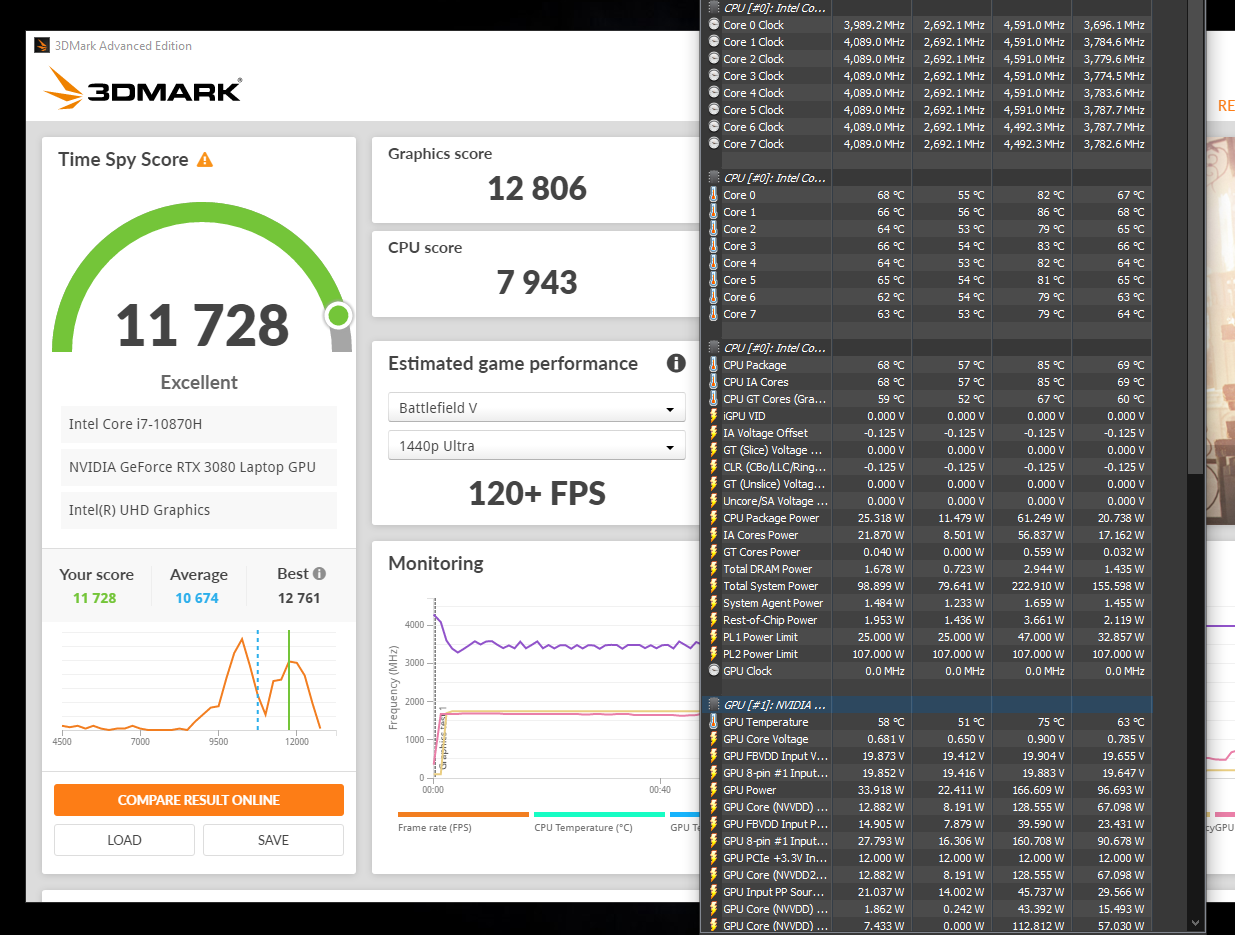This screenshot has width=1235, height=935.
Task: Click the lightning icon for IA Voltage Offset
Action: [x=713, y=433]
